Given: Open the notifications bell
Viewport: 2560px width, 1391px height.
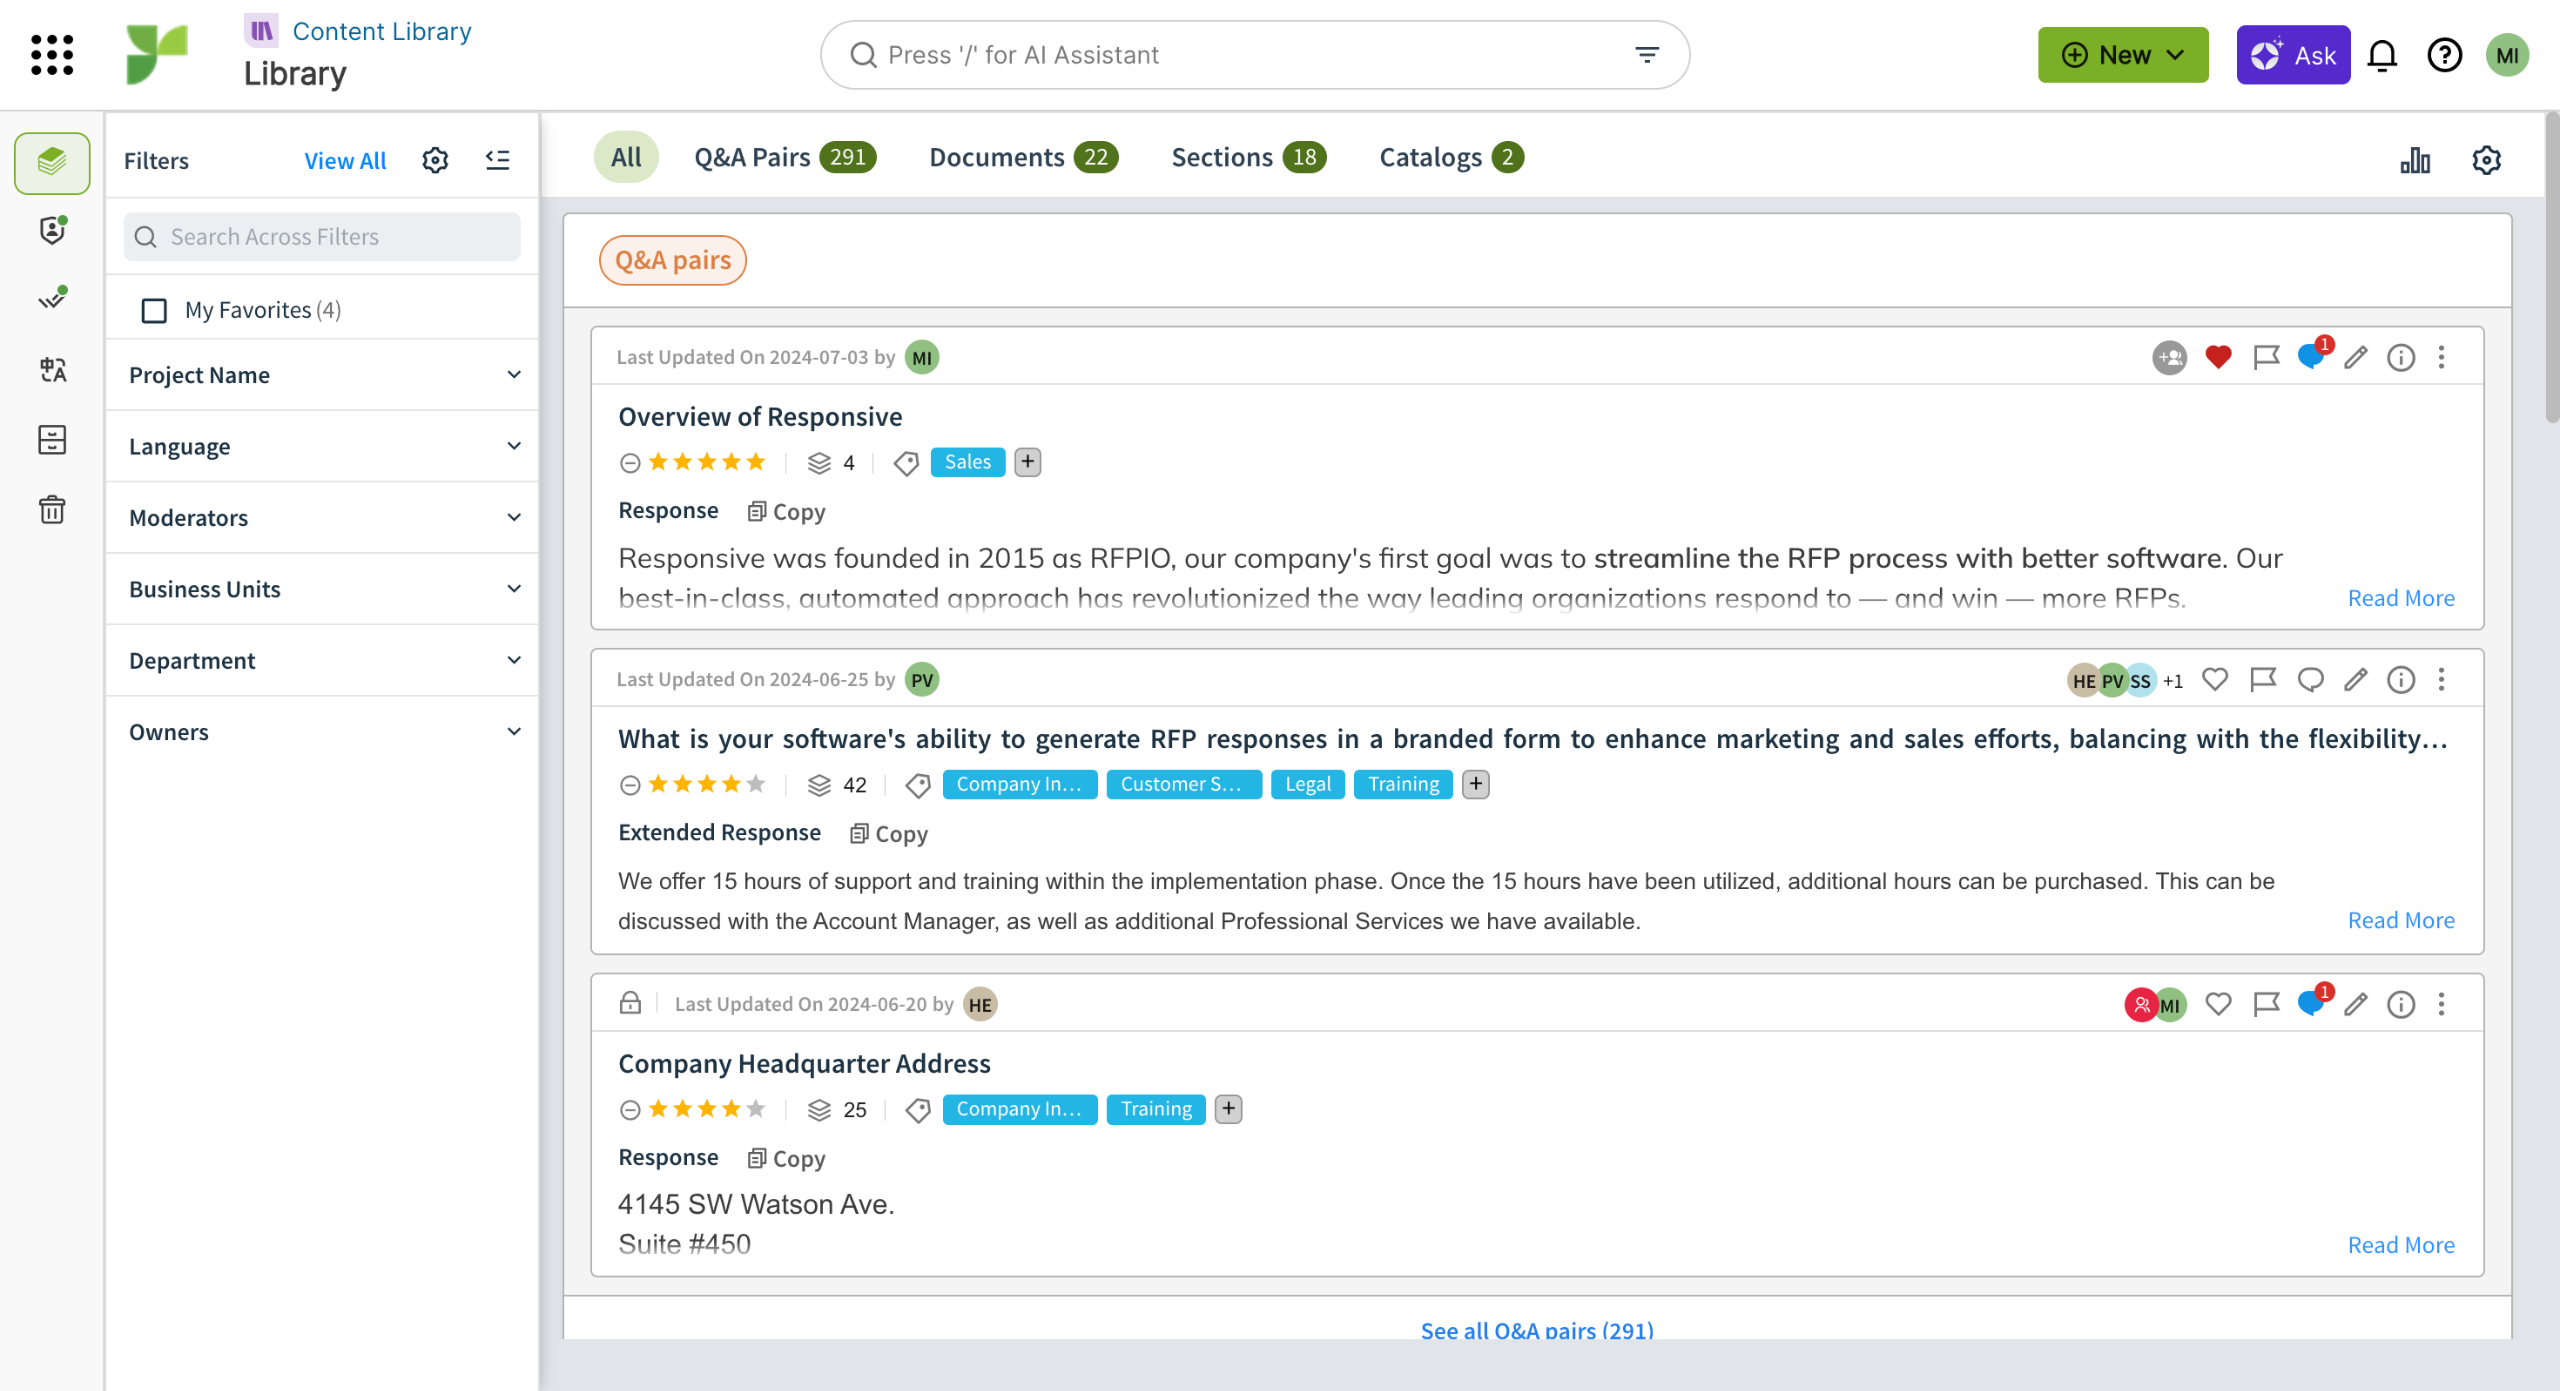Looking at the screenshot, I should tap(2382, 55).
